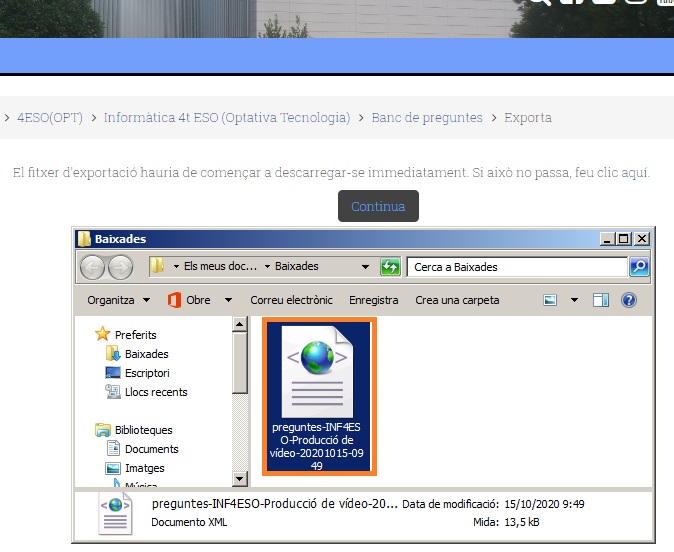Click Els meus doc... breadcrumb
The height and width of the screenshot is (552, 674).
[x=221, y=267]
